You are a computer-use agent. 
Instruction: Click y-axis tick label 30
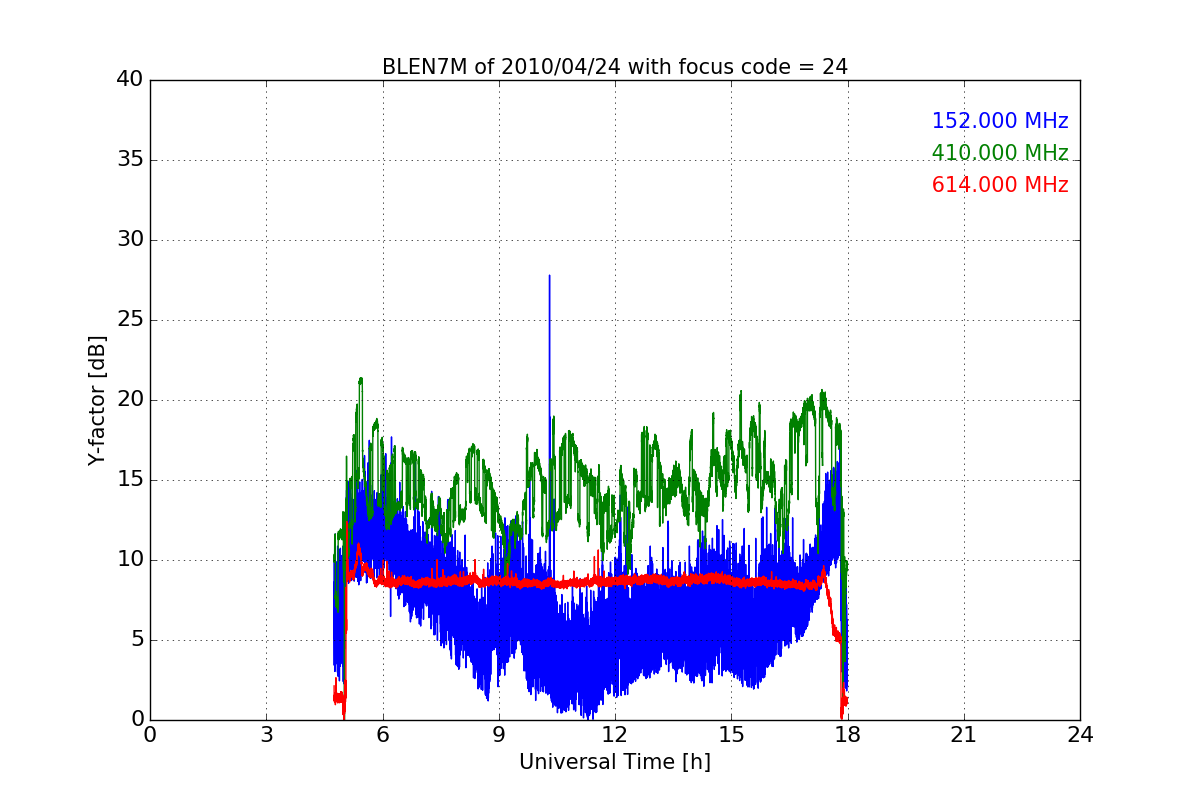click(129, 240)
